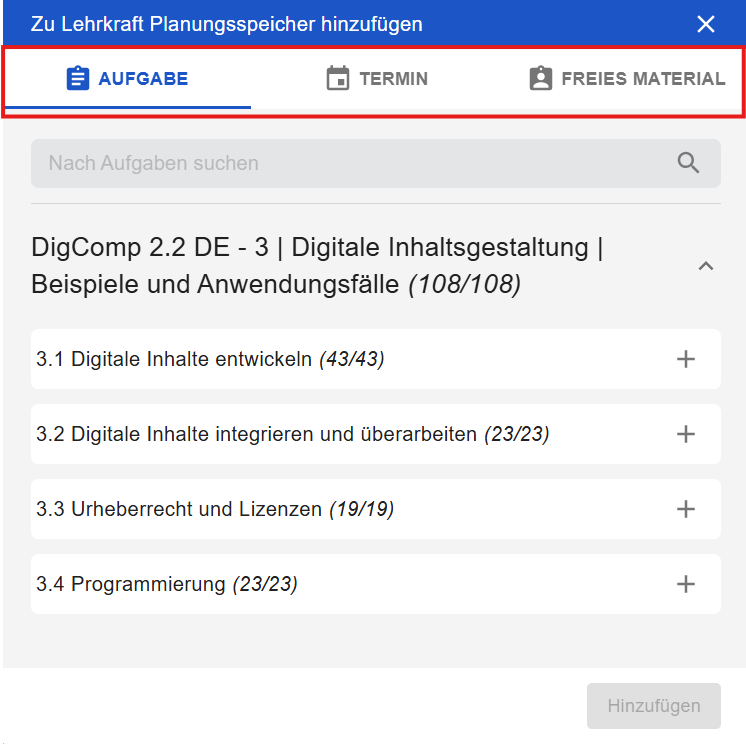Click the magnifier icon in the search bar

pyautogui.click(x=688, y=163)
